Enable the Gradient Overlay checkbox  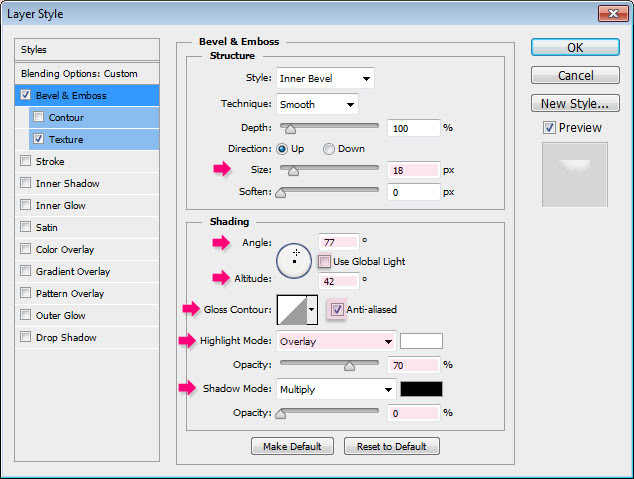click(x=25, y=270)
